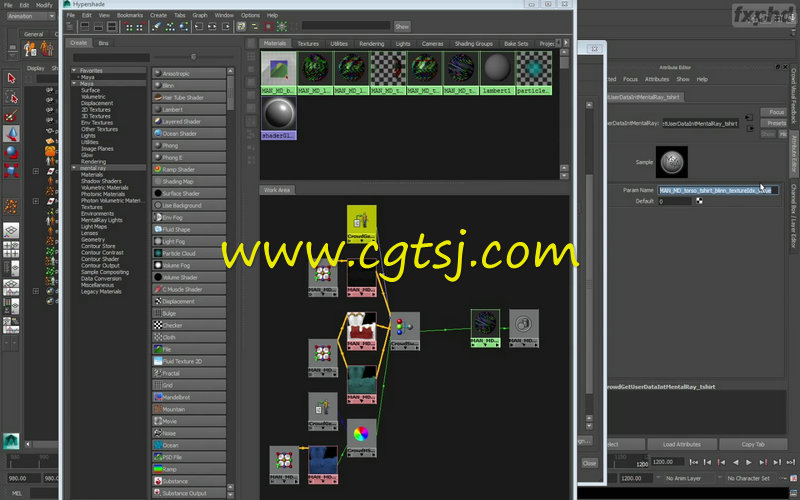Click the show top and bottom tabs icon
The height and width of the screenshot is (500, 800).
tap(112, 26)
